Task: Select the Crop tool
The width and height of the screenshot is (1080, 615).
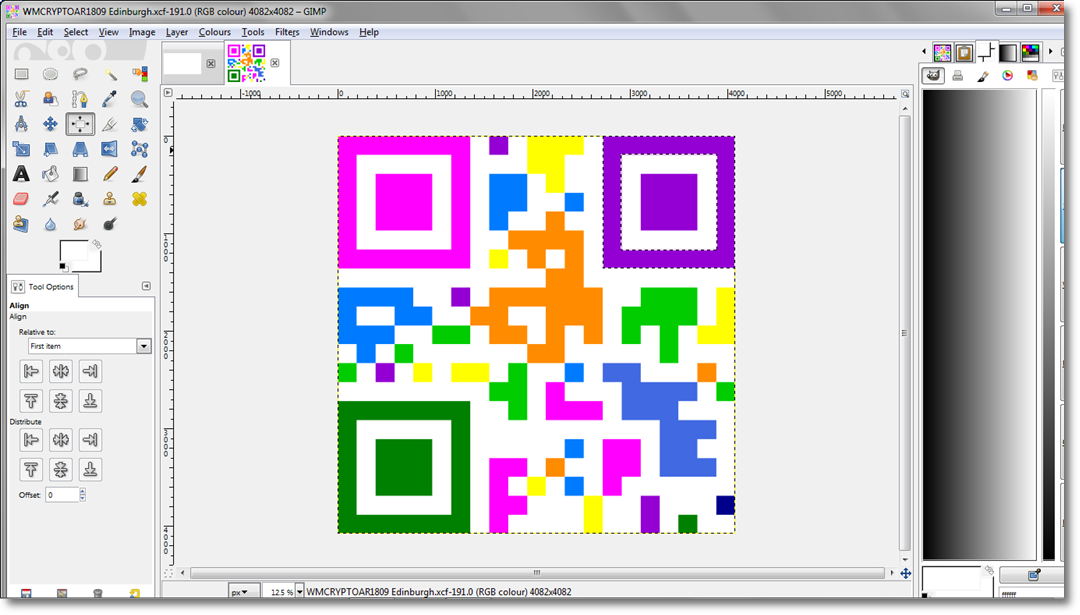Action: pyautogui.click(x=110, y=124)
